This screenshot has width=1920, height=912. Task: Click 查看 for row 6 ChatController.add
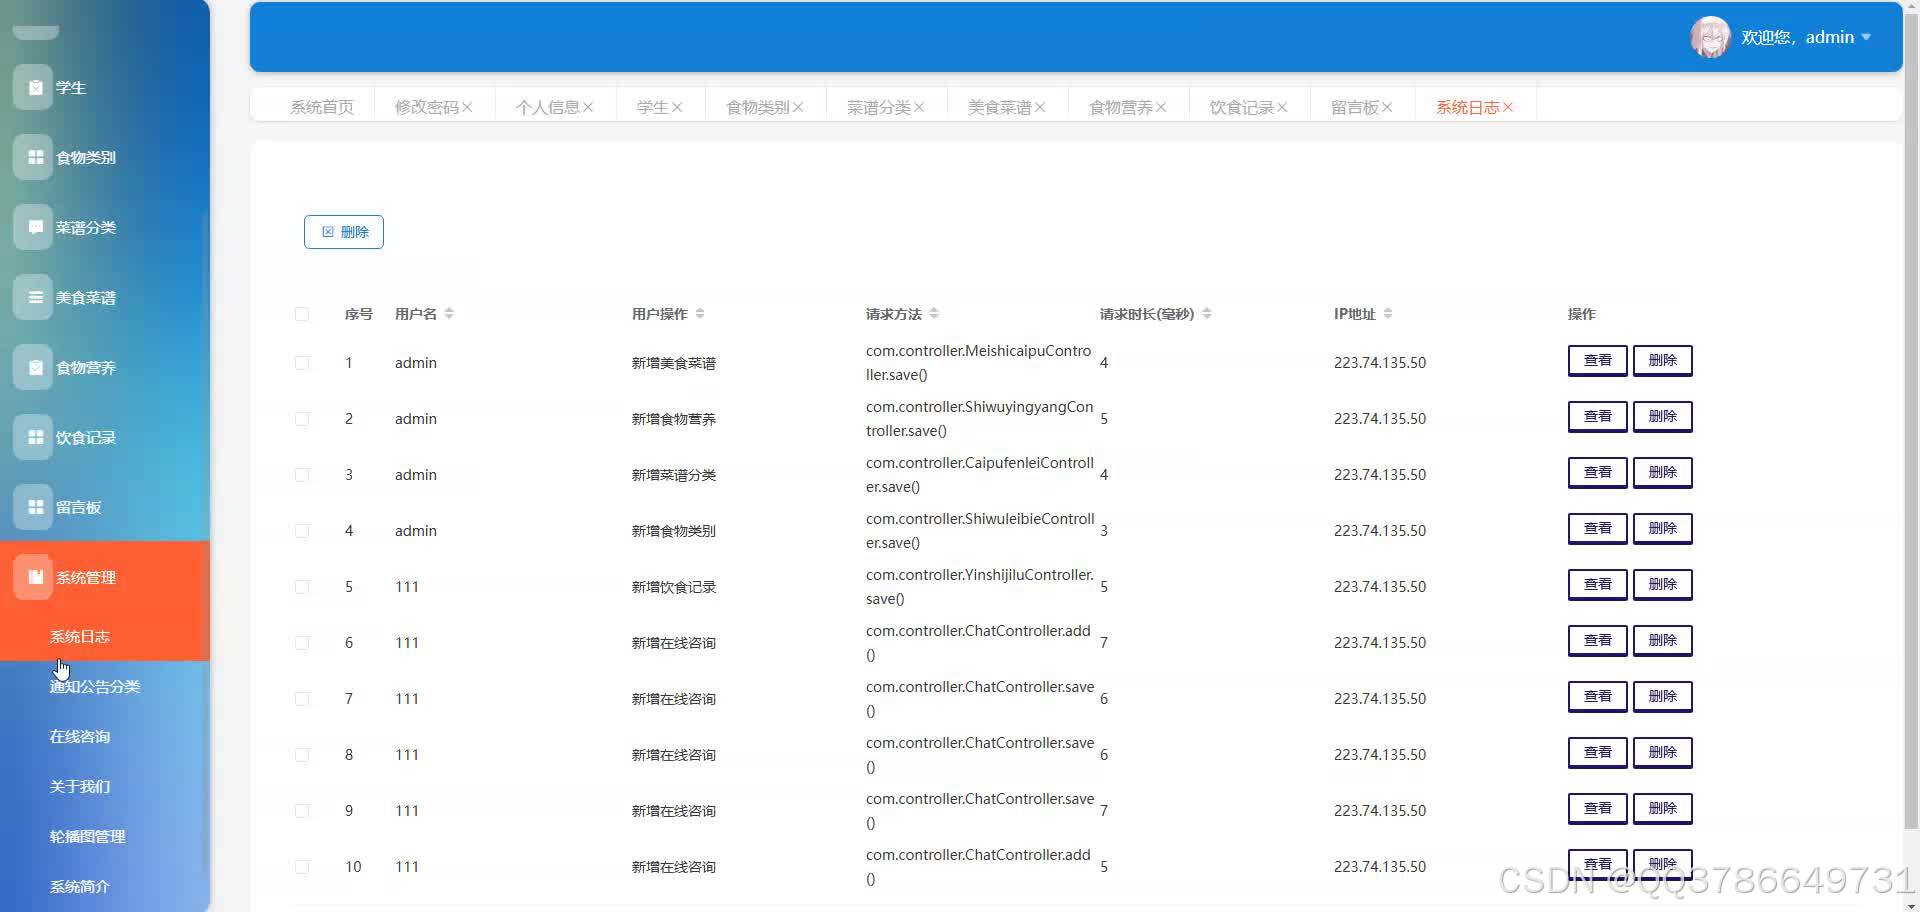(1598, 640)
